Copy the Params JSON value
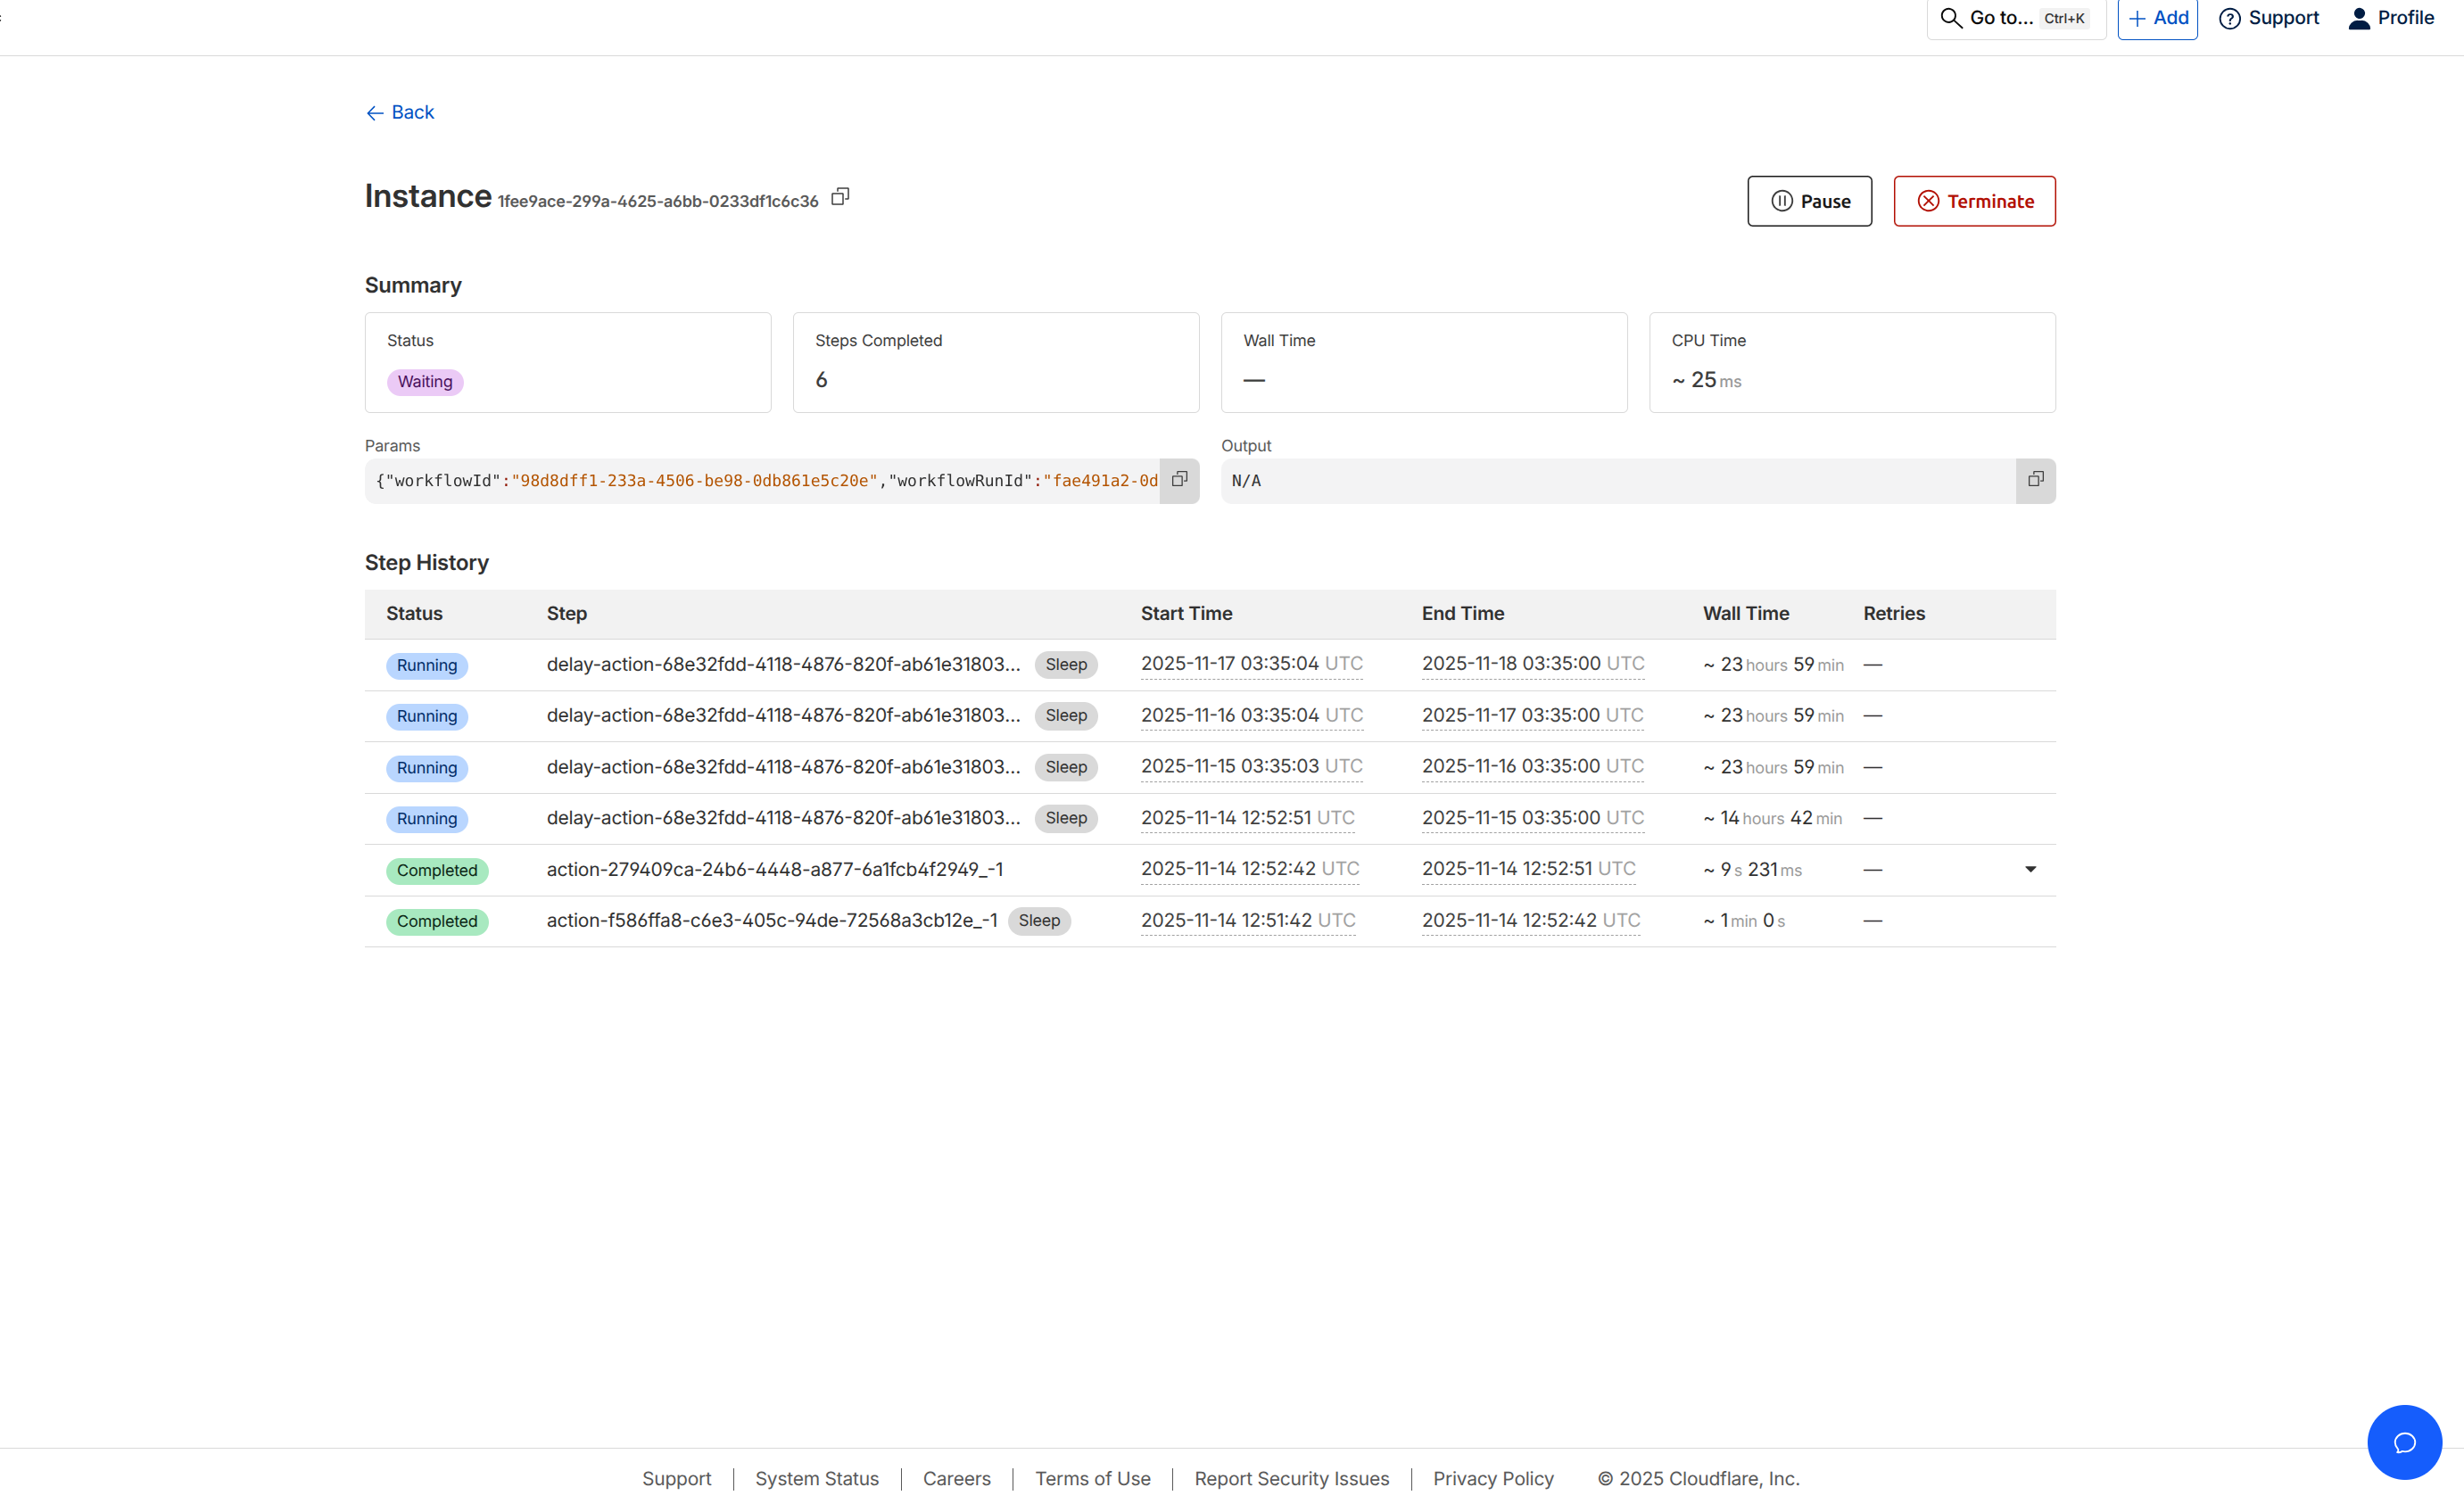2464x1512 pixels. click(1179, 480)
